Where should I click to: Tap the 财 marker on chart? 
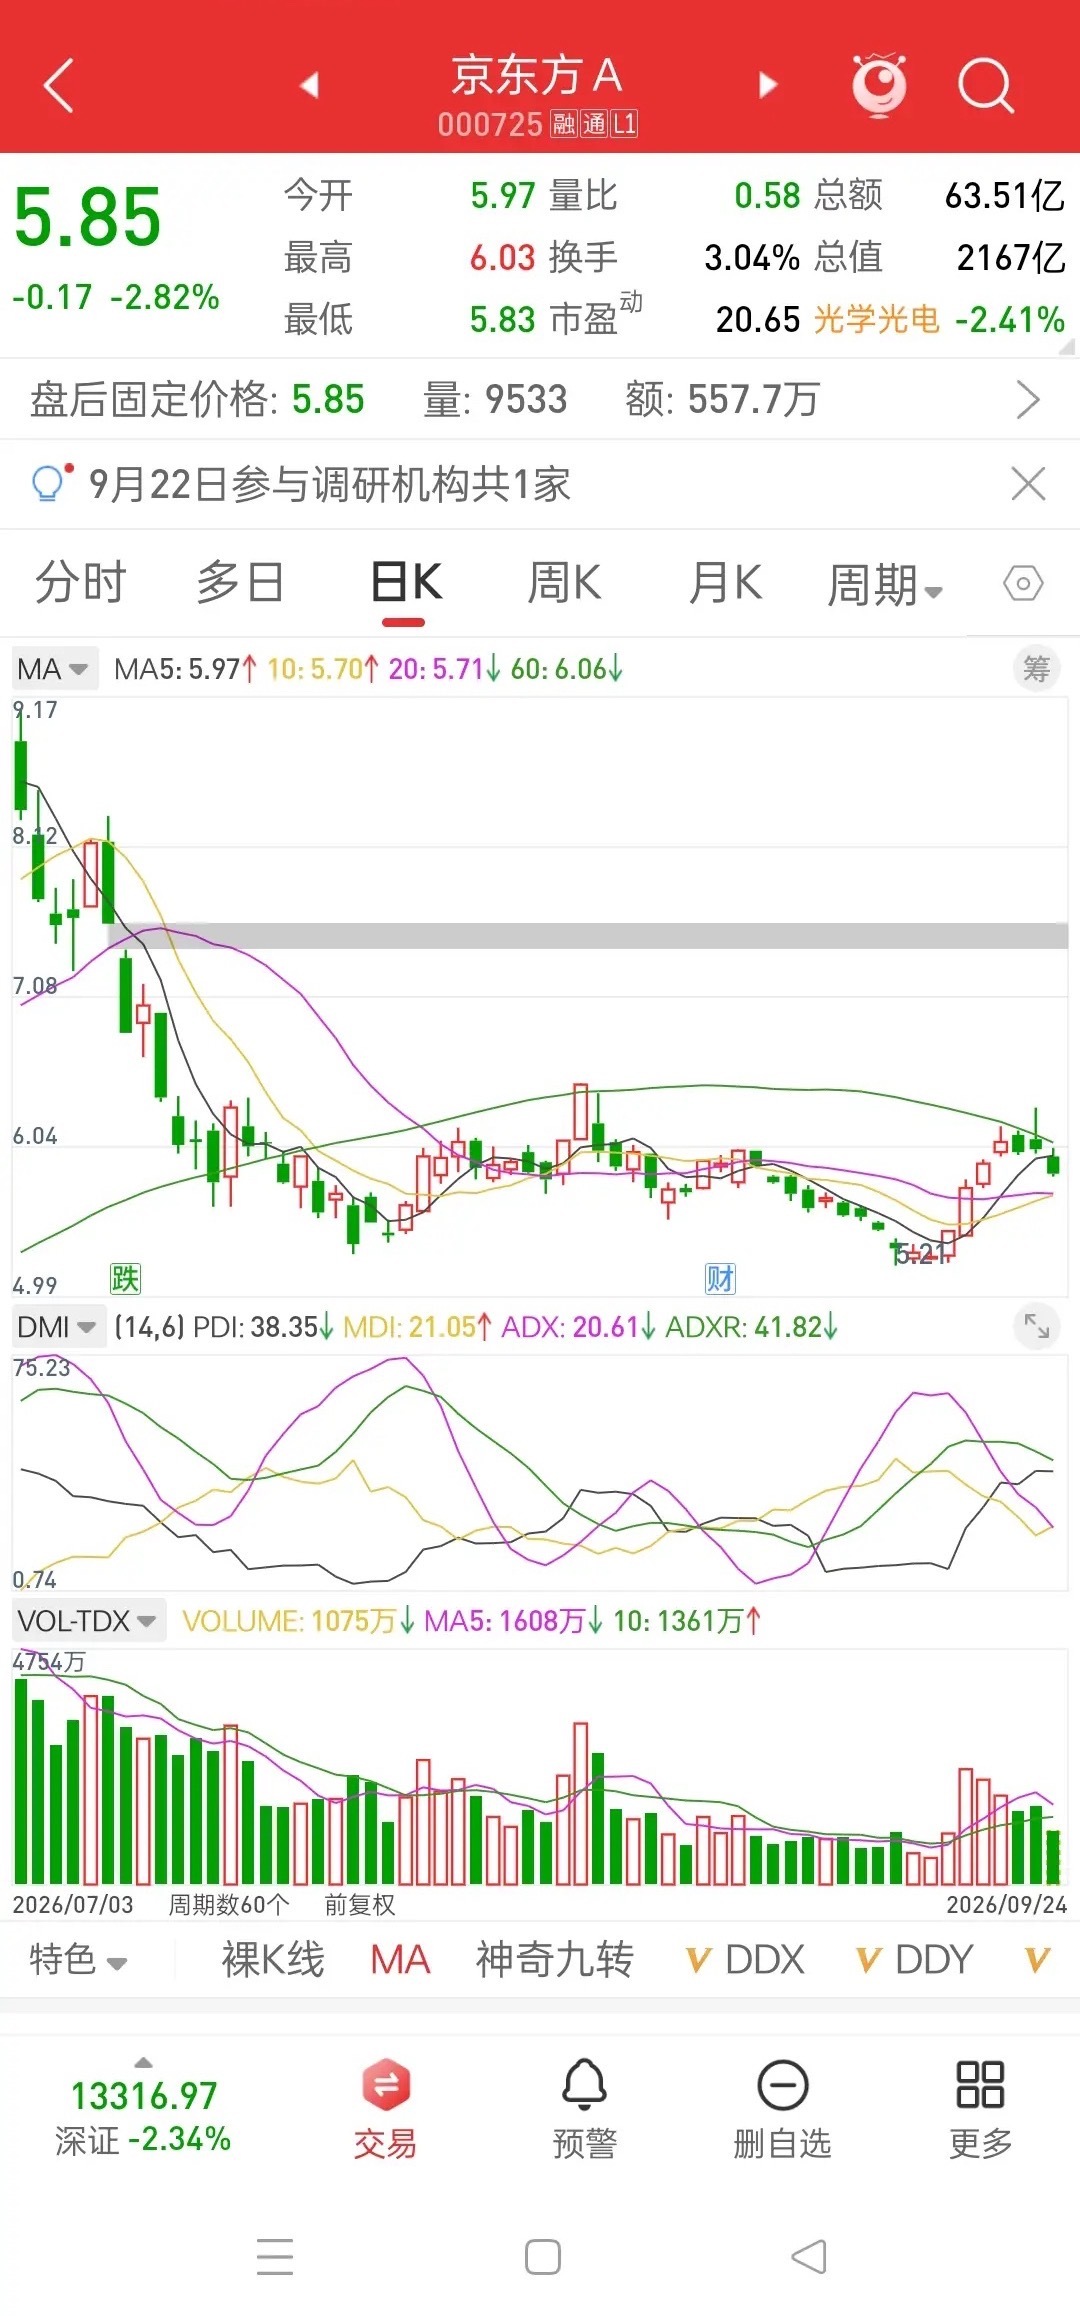[720, 1278]
